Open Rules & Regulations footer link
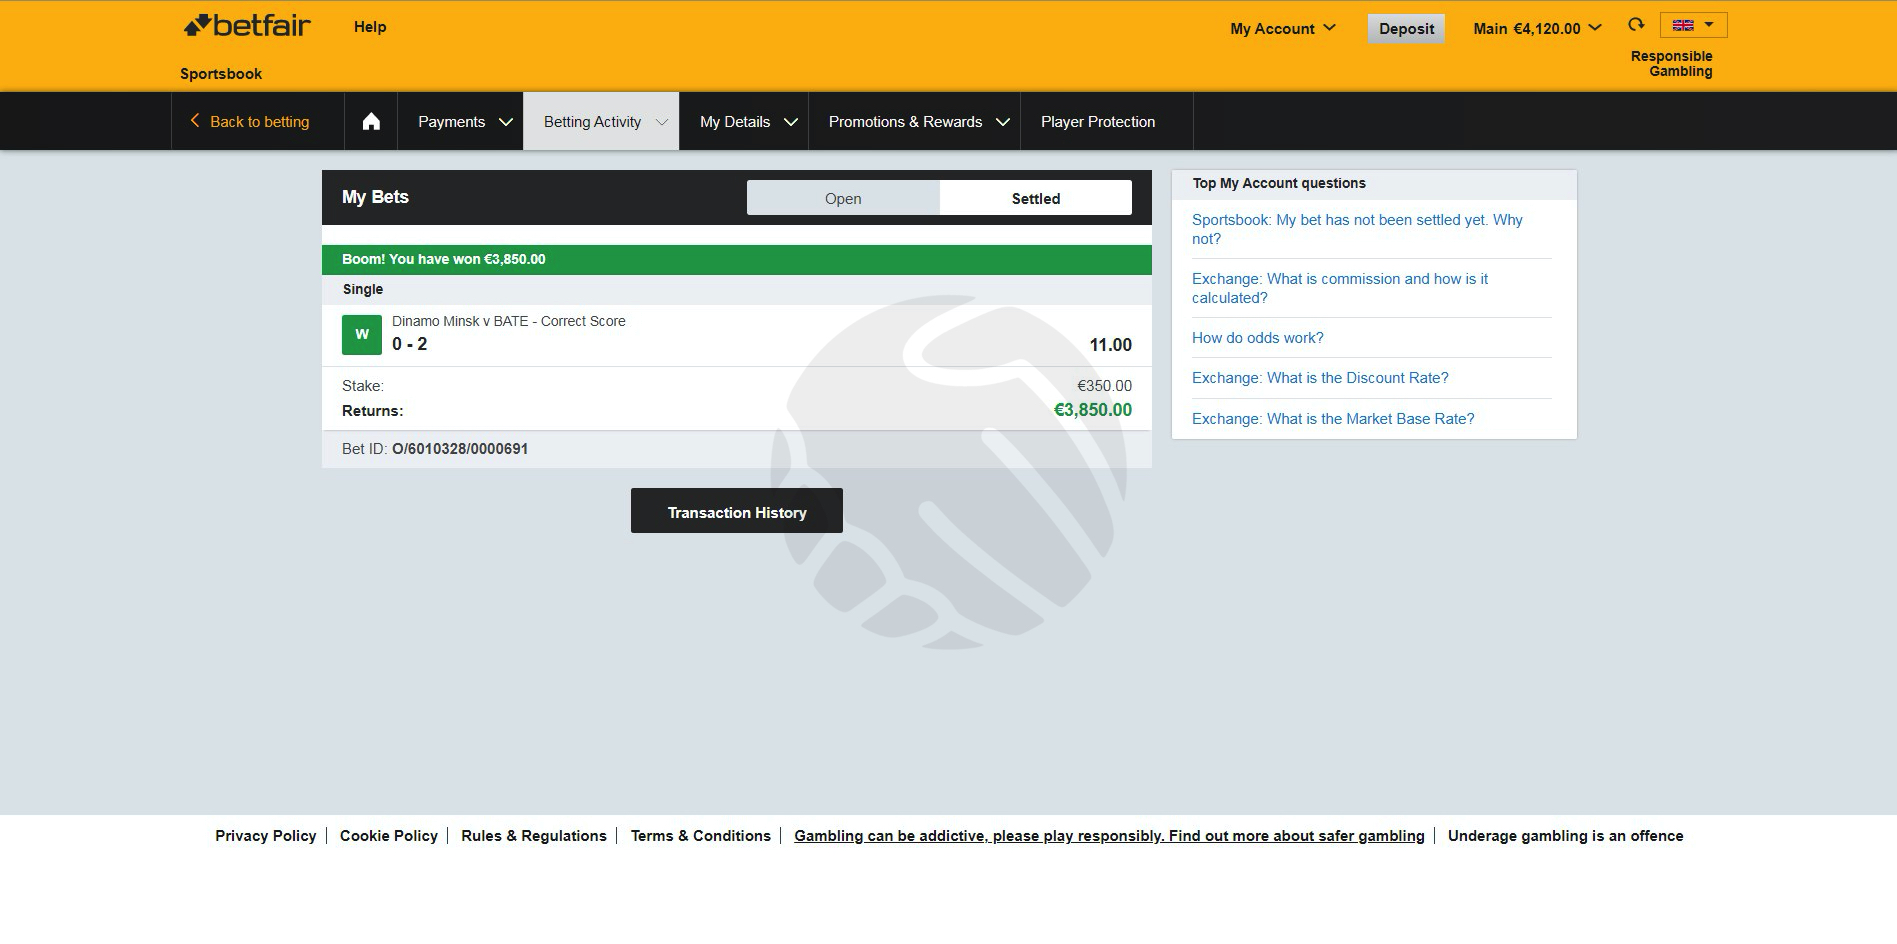 click(x=534, y=836)
